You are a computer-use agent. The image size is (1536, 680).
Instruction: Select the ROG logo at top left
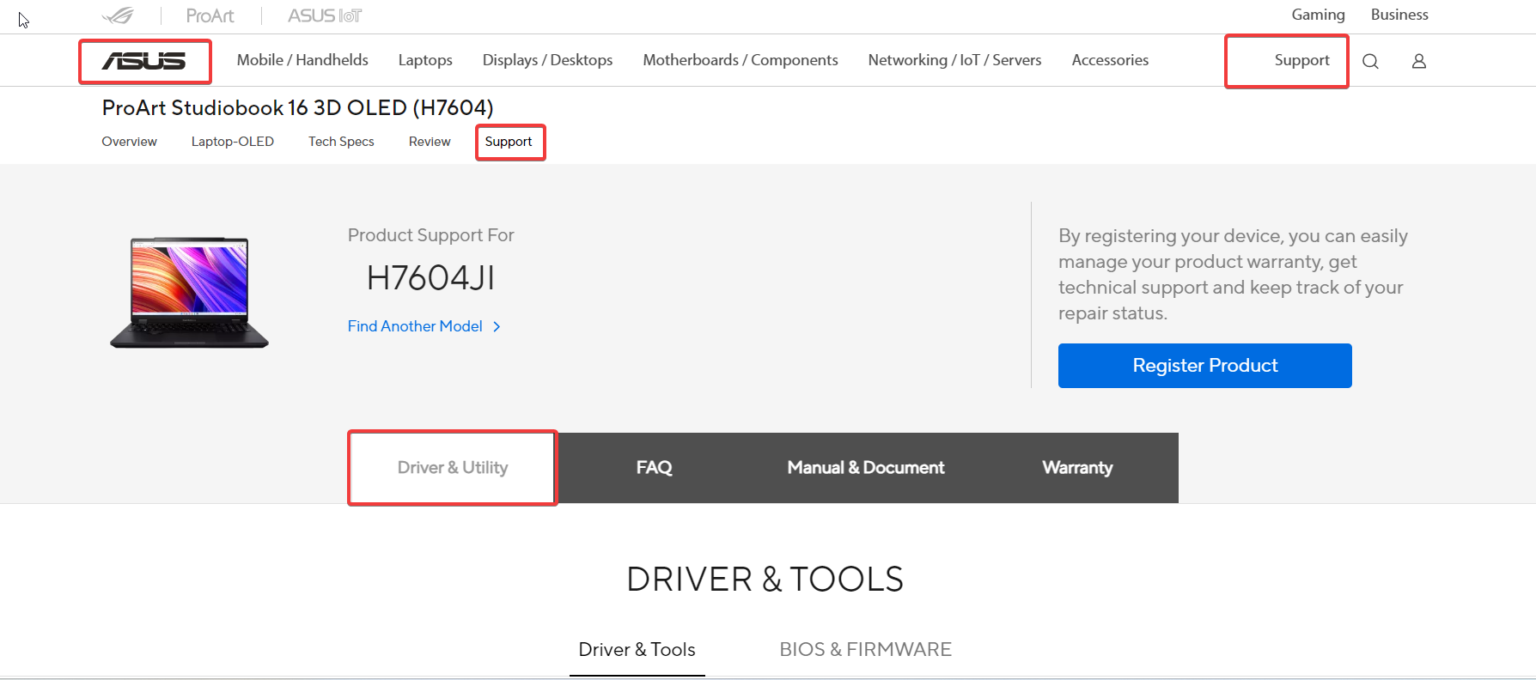[x=119, y=15]
